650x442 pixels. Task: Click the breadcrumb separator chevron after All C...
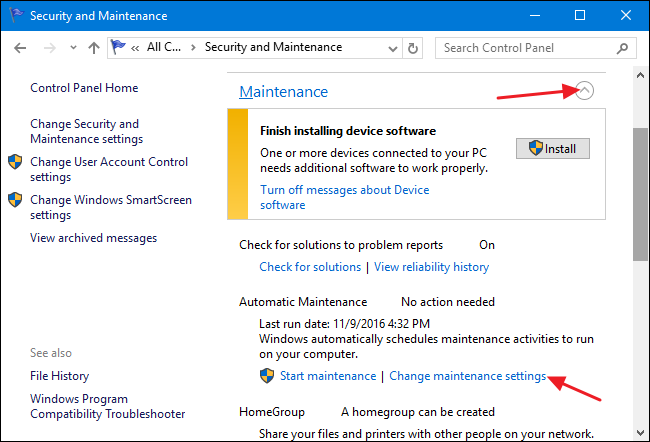(x=193, y=48)
